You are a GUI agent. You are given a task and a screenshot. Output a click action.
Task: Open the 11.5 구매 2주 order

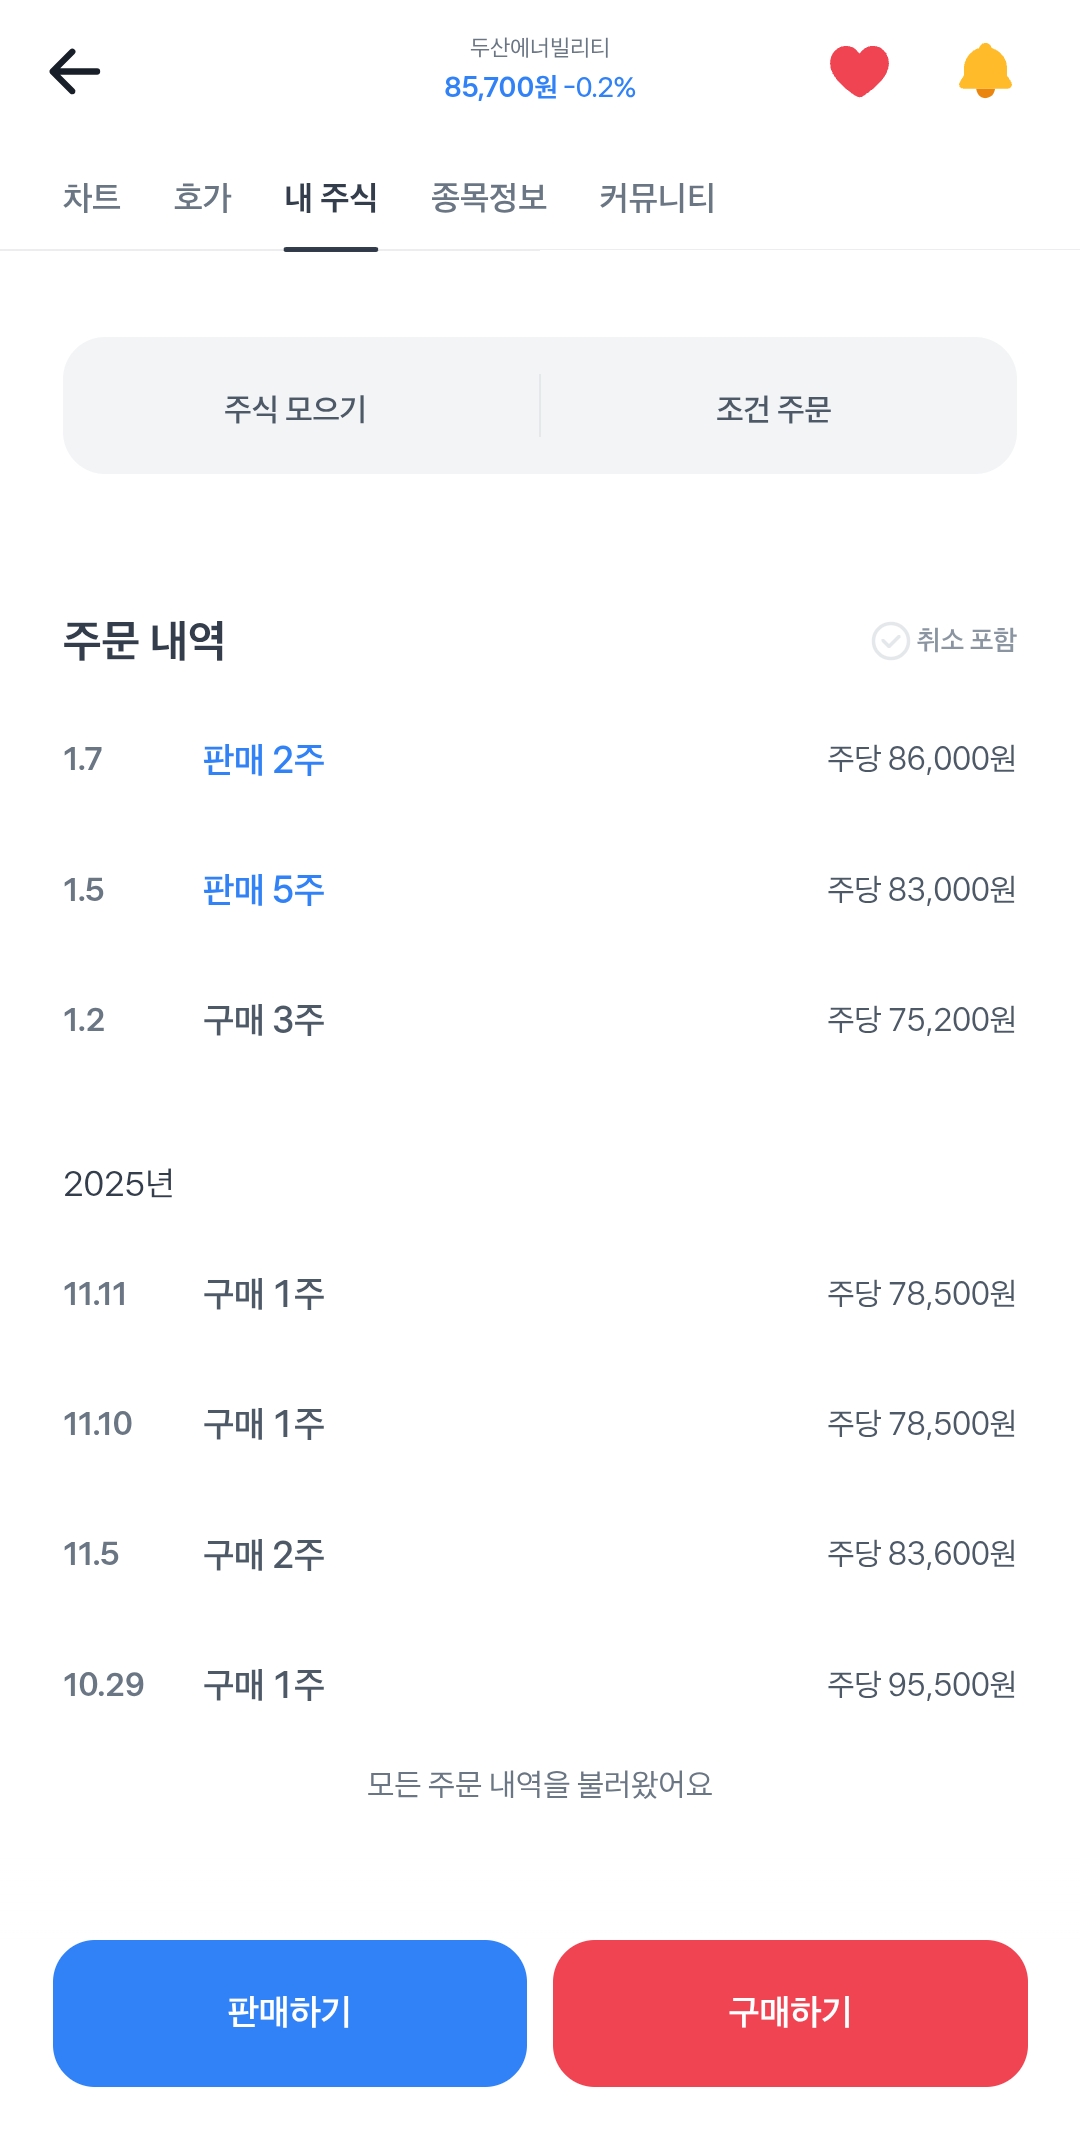tap(540, 1554)
